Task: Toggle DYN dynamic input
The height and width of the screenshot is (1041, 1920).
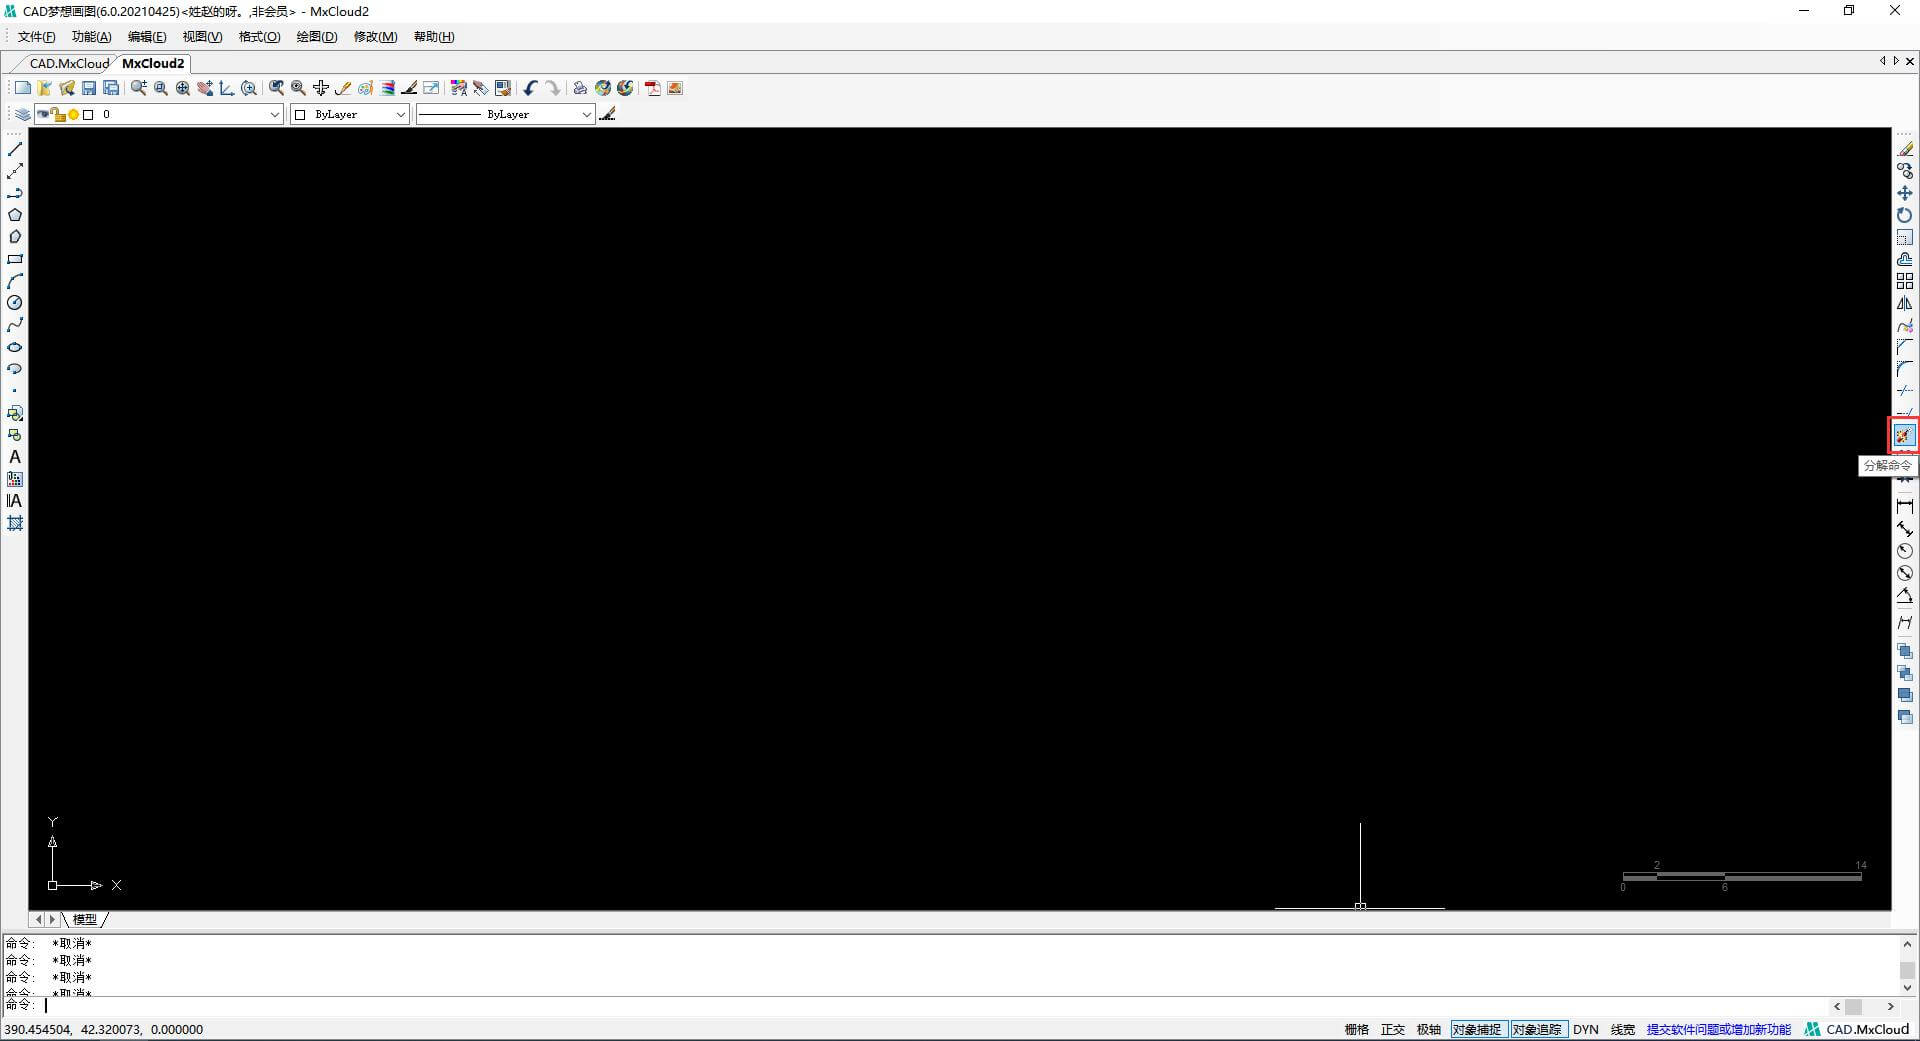Action: [1586, 1029]
